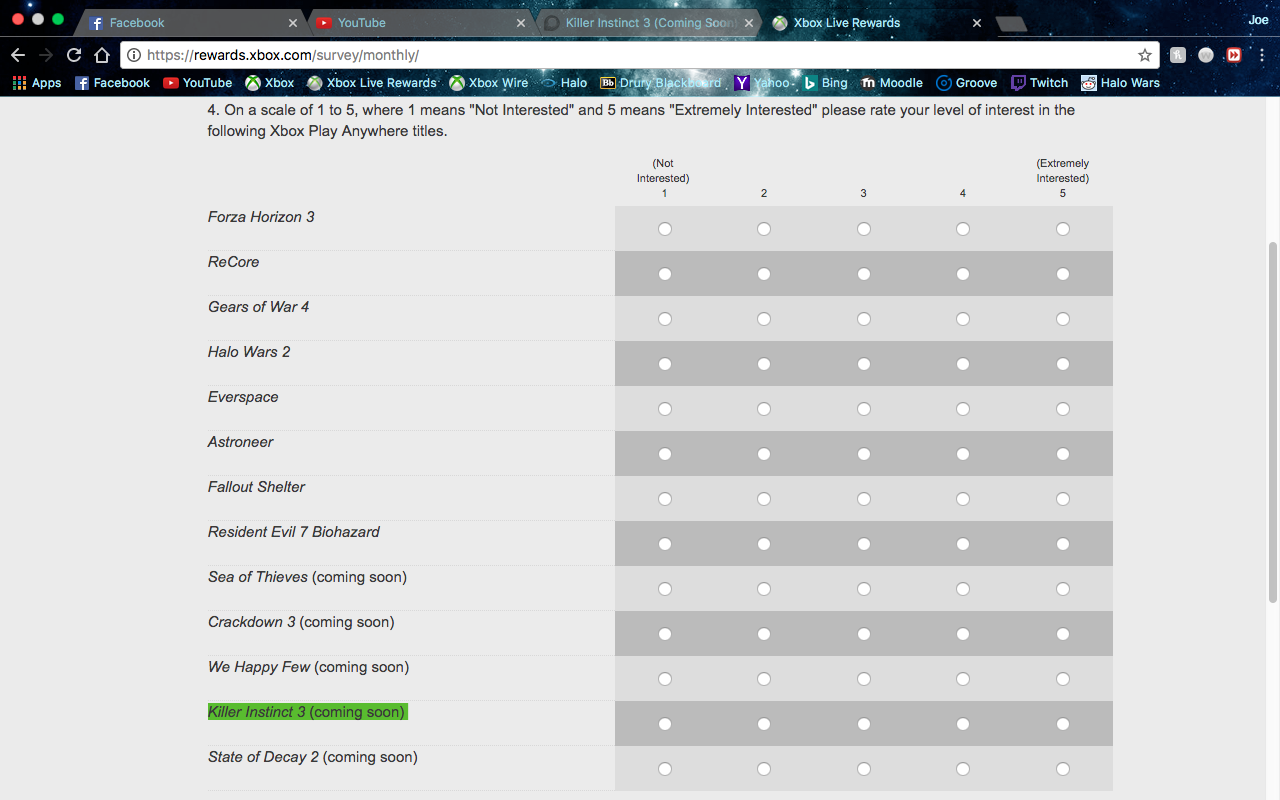Rate Halo Wars 2 as 5

[1063, 364]
